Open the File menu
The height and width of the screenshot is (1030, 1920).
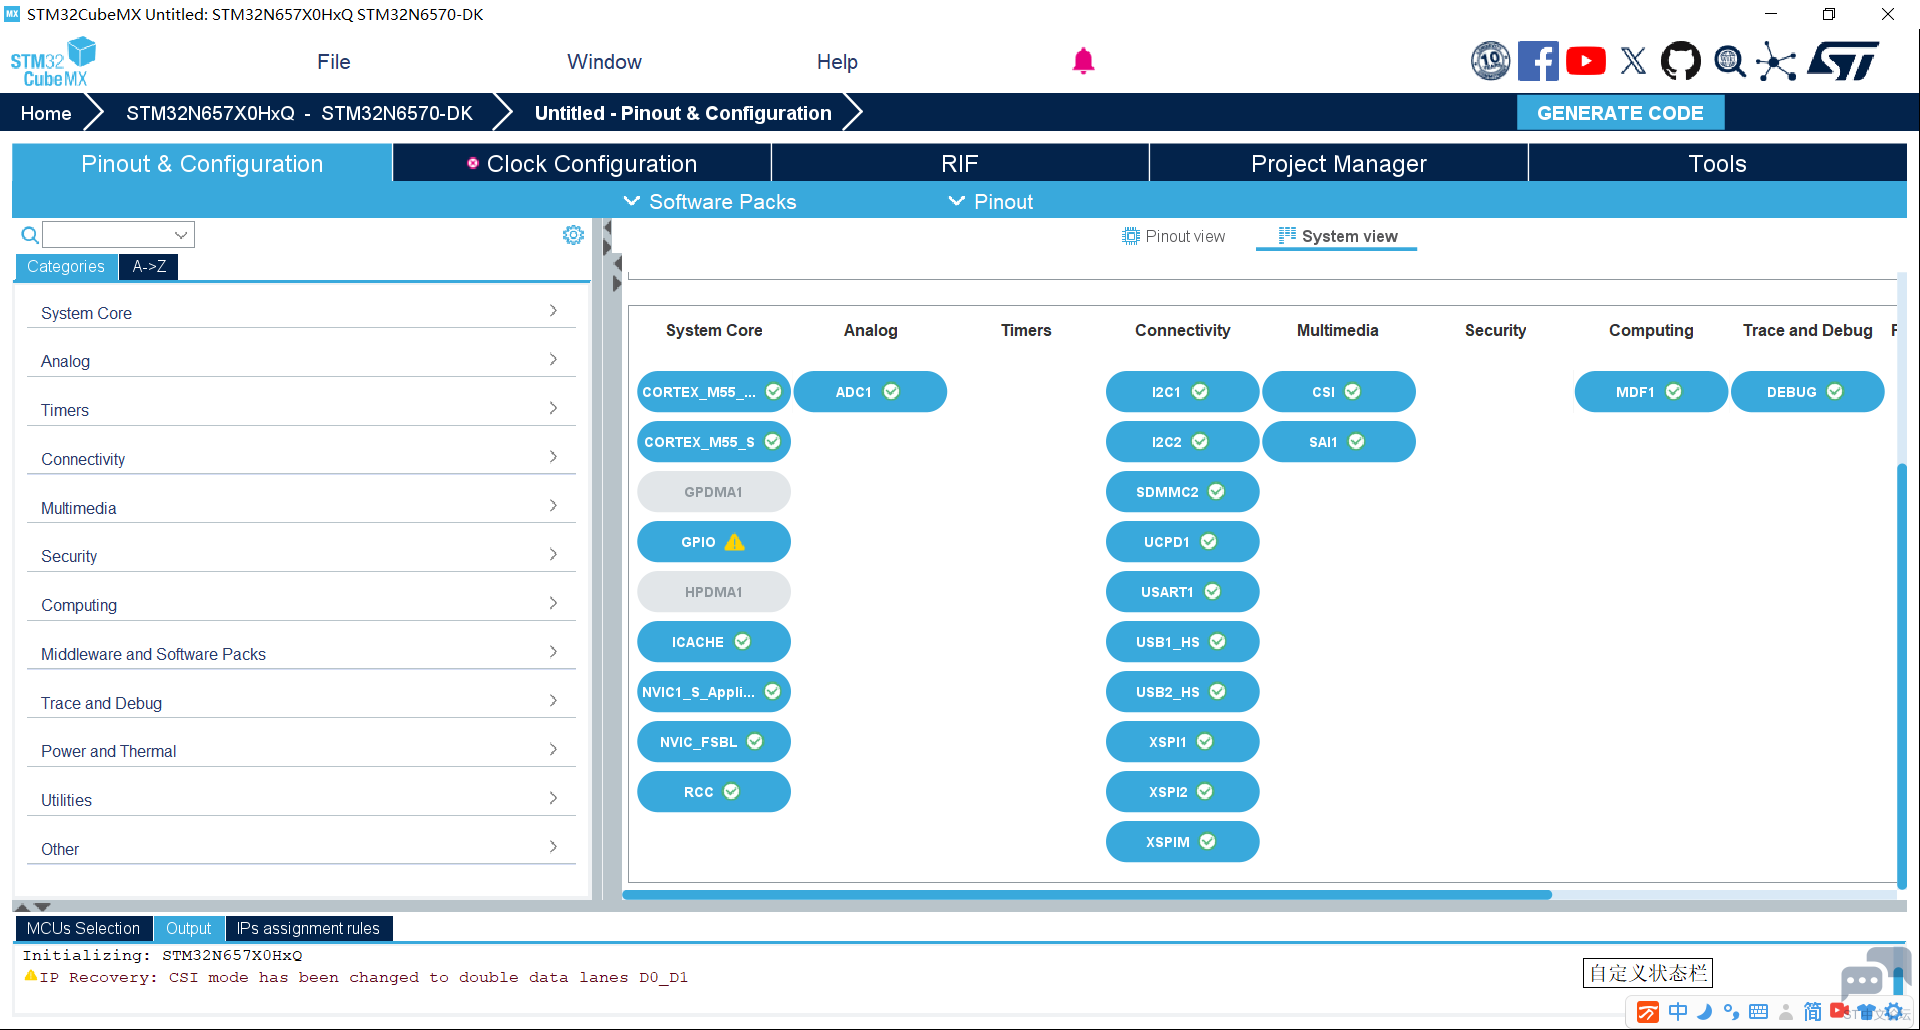(x=334, y=62)
